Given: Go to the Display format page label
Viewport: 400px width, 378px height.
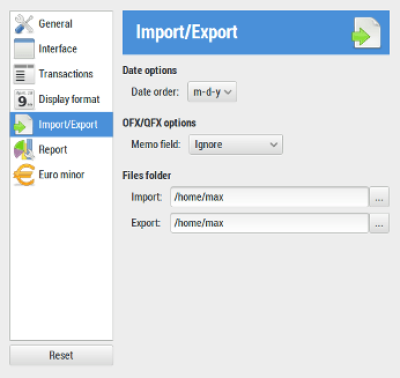Looking at the screenshot, I should [x=69, y=99].
